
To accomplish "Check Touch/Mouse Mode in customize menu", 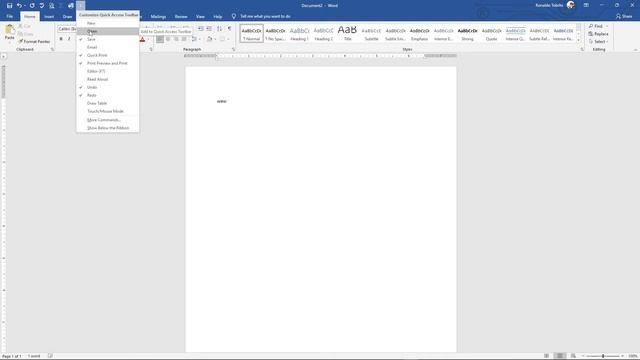I will point(108,111).
